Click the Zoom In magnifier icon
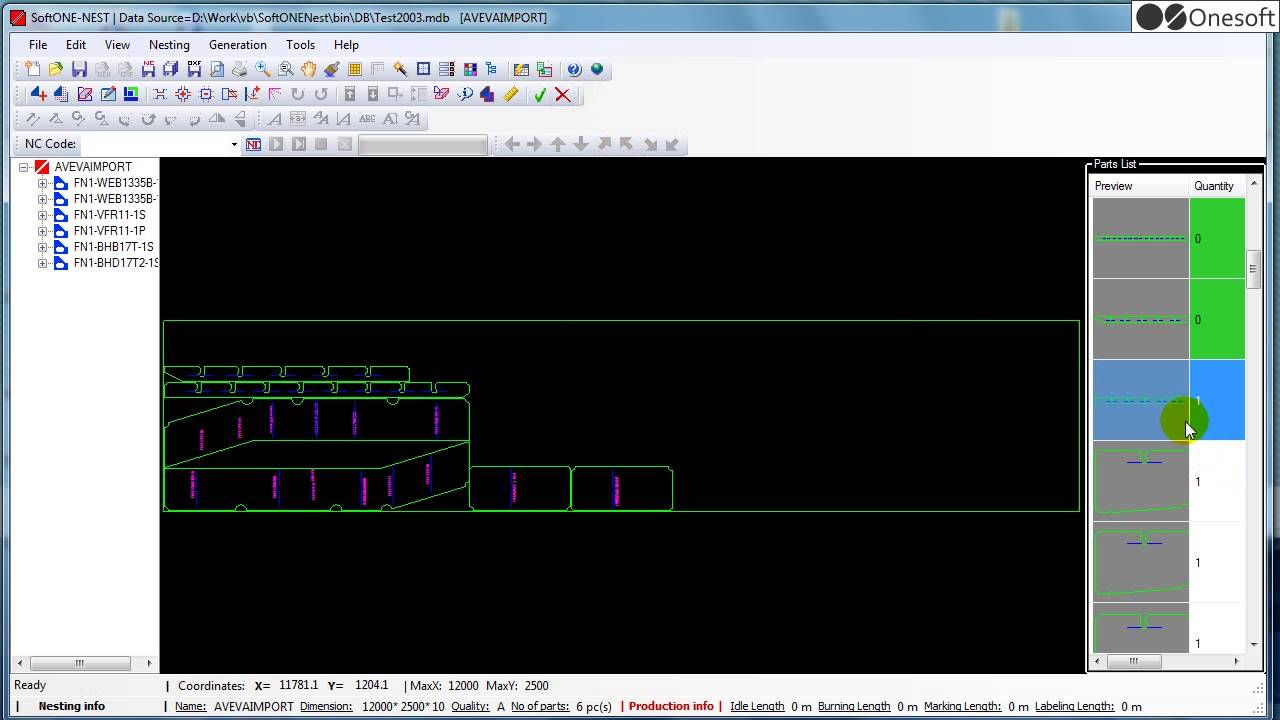The height and width of the screenshot is (720, 1280). tap(263, 69)
